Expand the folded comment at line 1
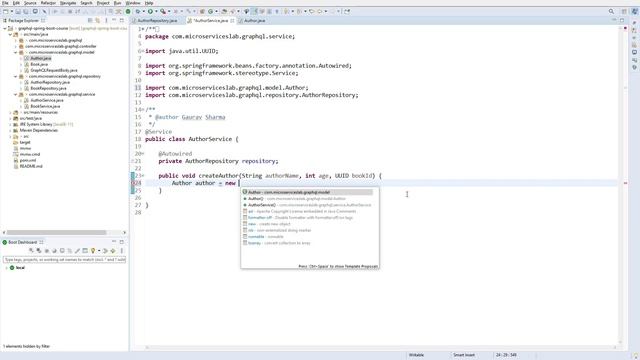Image resolution: width=640 pixels, height=360 pixels. pyautogui.click(x=142, y=29)
